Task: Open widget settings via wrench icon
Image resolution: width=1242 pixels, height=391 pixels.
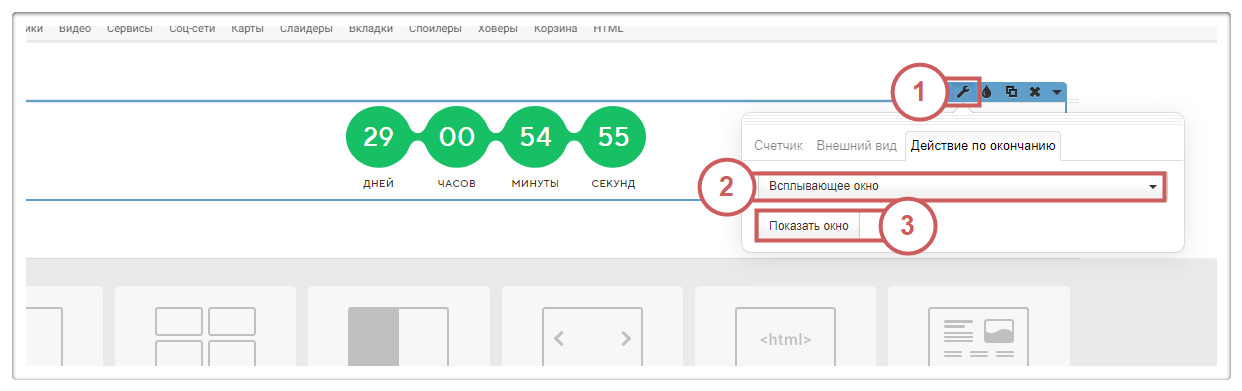Action: point(964,91)
